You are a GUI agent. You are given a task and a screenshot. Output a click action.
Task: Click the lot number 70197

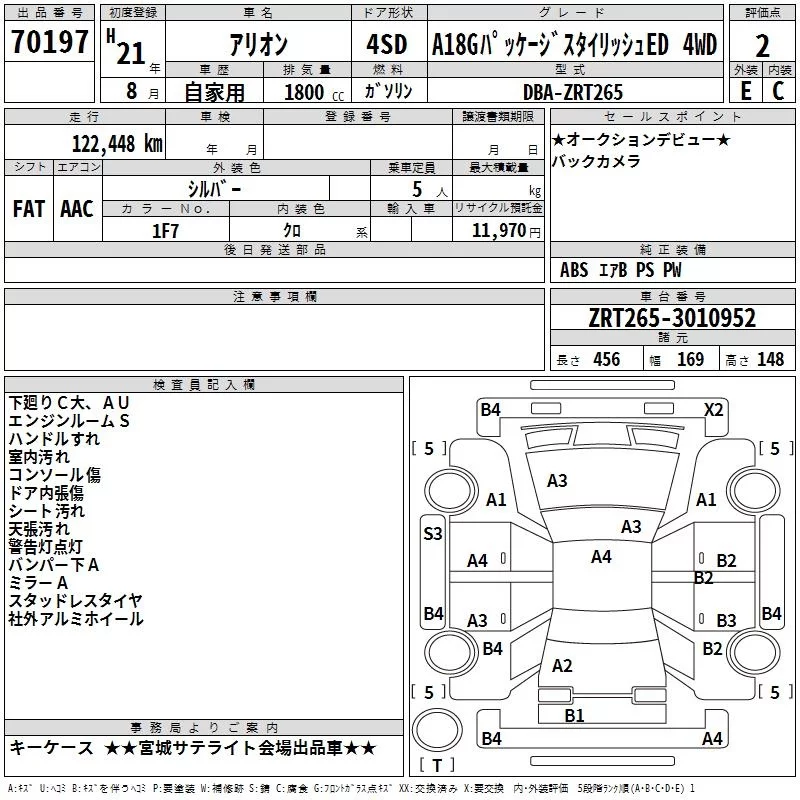coord(49,41)
